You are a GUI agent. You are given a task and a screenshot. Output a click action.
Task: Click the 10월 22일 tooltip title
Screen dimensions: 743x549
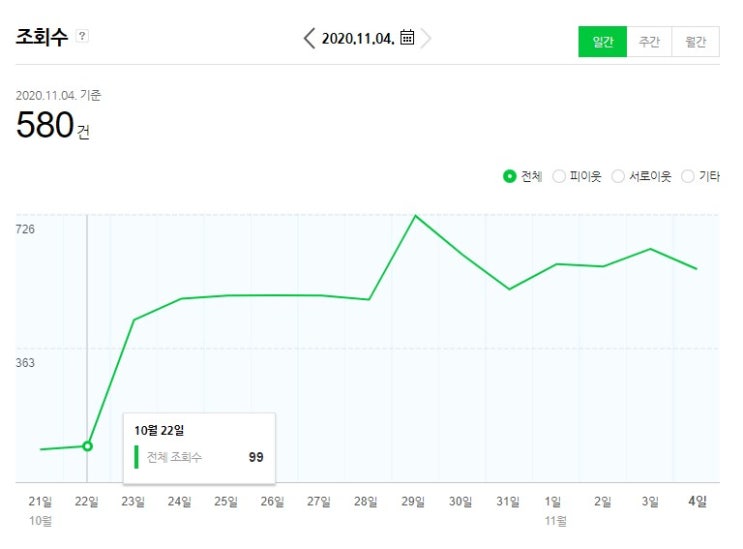[159, 431]
